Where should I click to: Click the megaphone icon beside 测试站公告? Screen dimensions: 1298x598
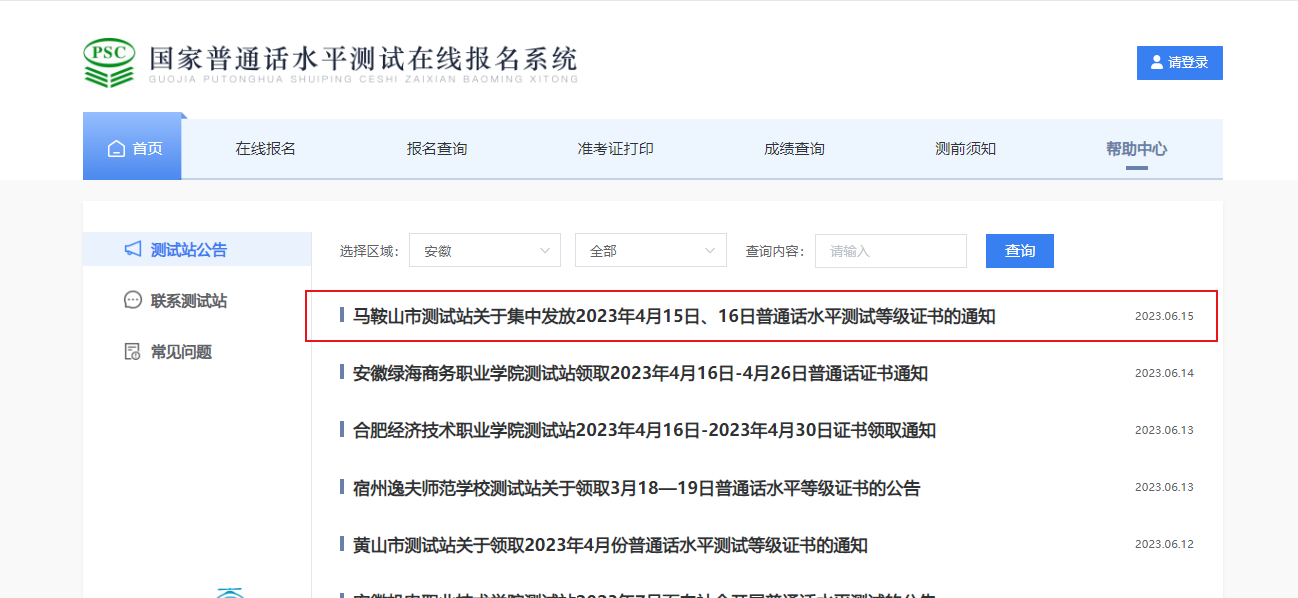click(x=132, y=249)
